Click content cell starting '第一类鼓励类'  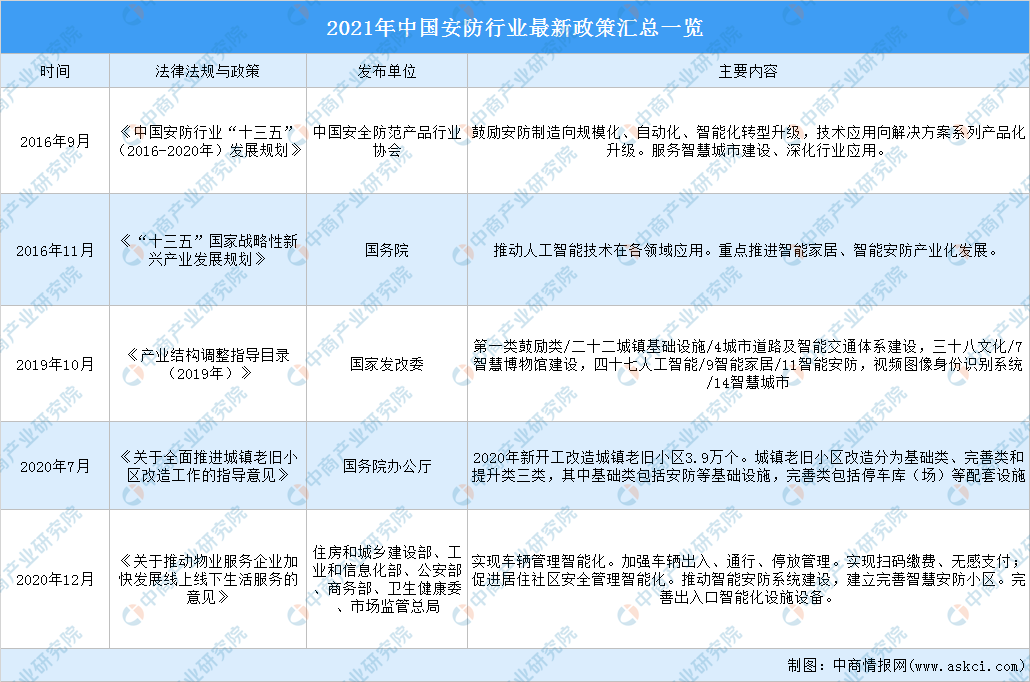pos(748,364)
